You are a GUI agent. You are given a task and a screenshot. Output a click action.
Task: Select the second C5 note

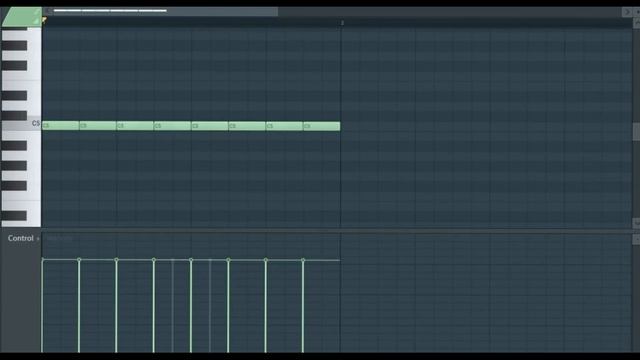[x=98, y=126]
